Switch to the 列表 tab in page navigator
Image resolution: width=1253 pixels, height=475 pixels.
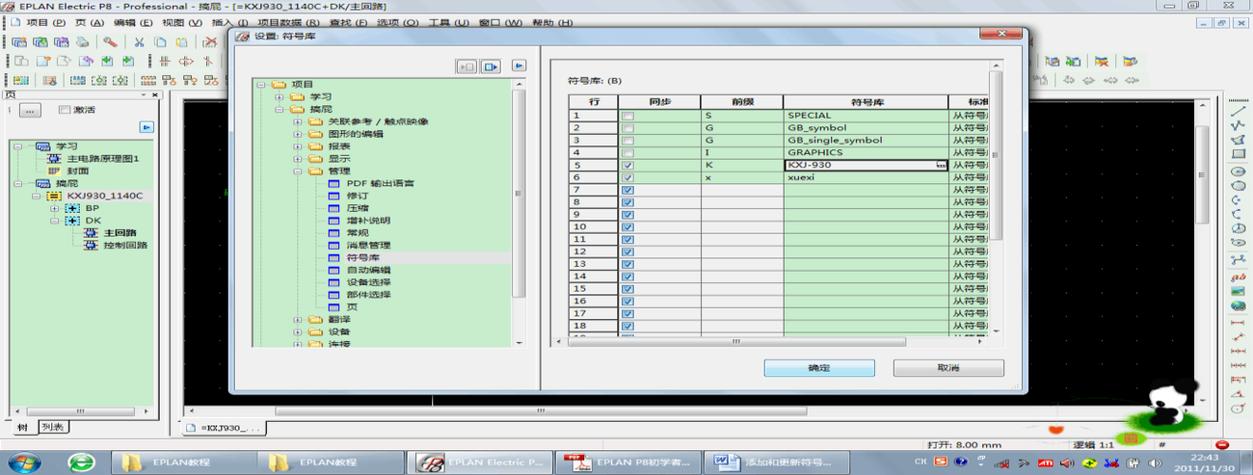click(52, 427)
